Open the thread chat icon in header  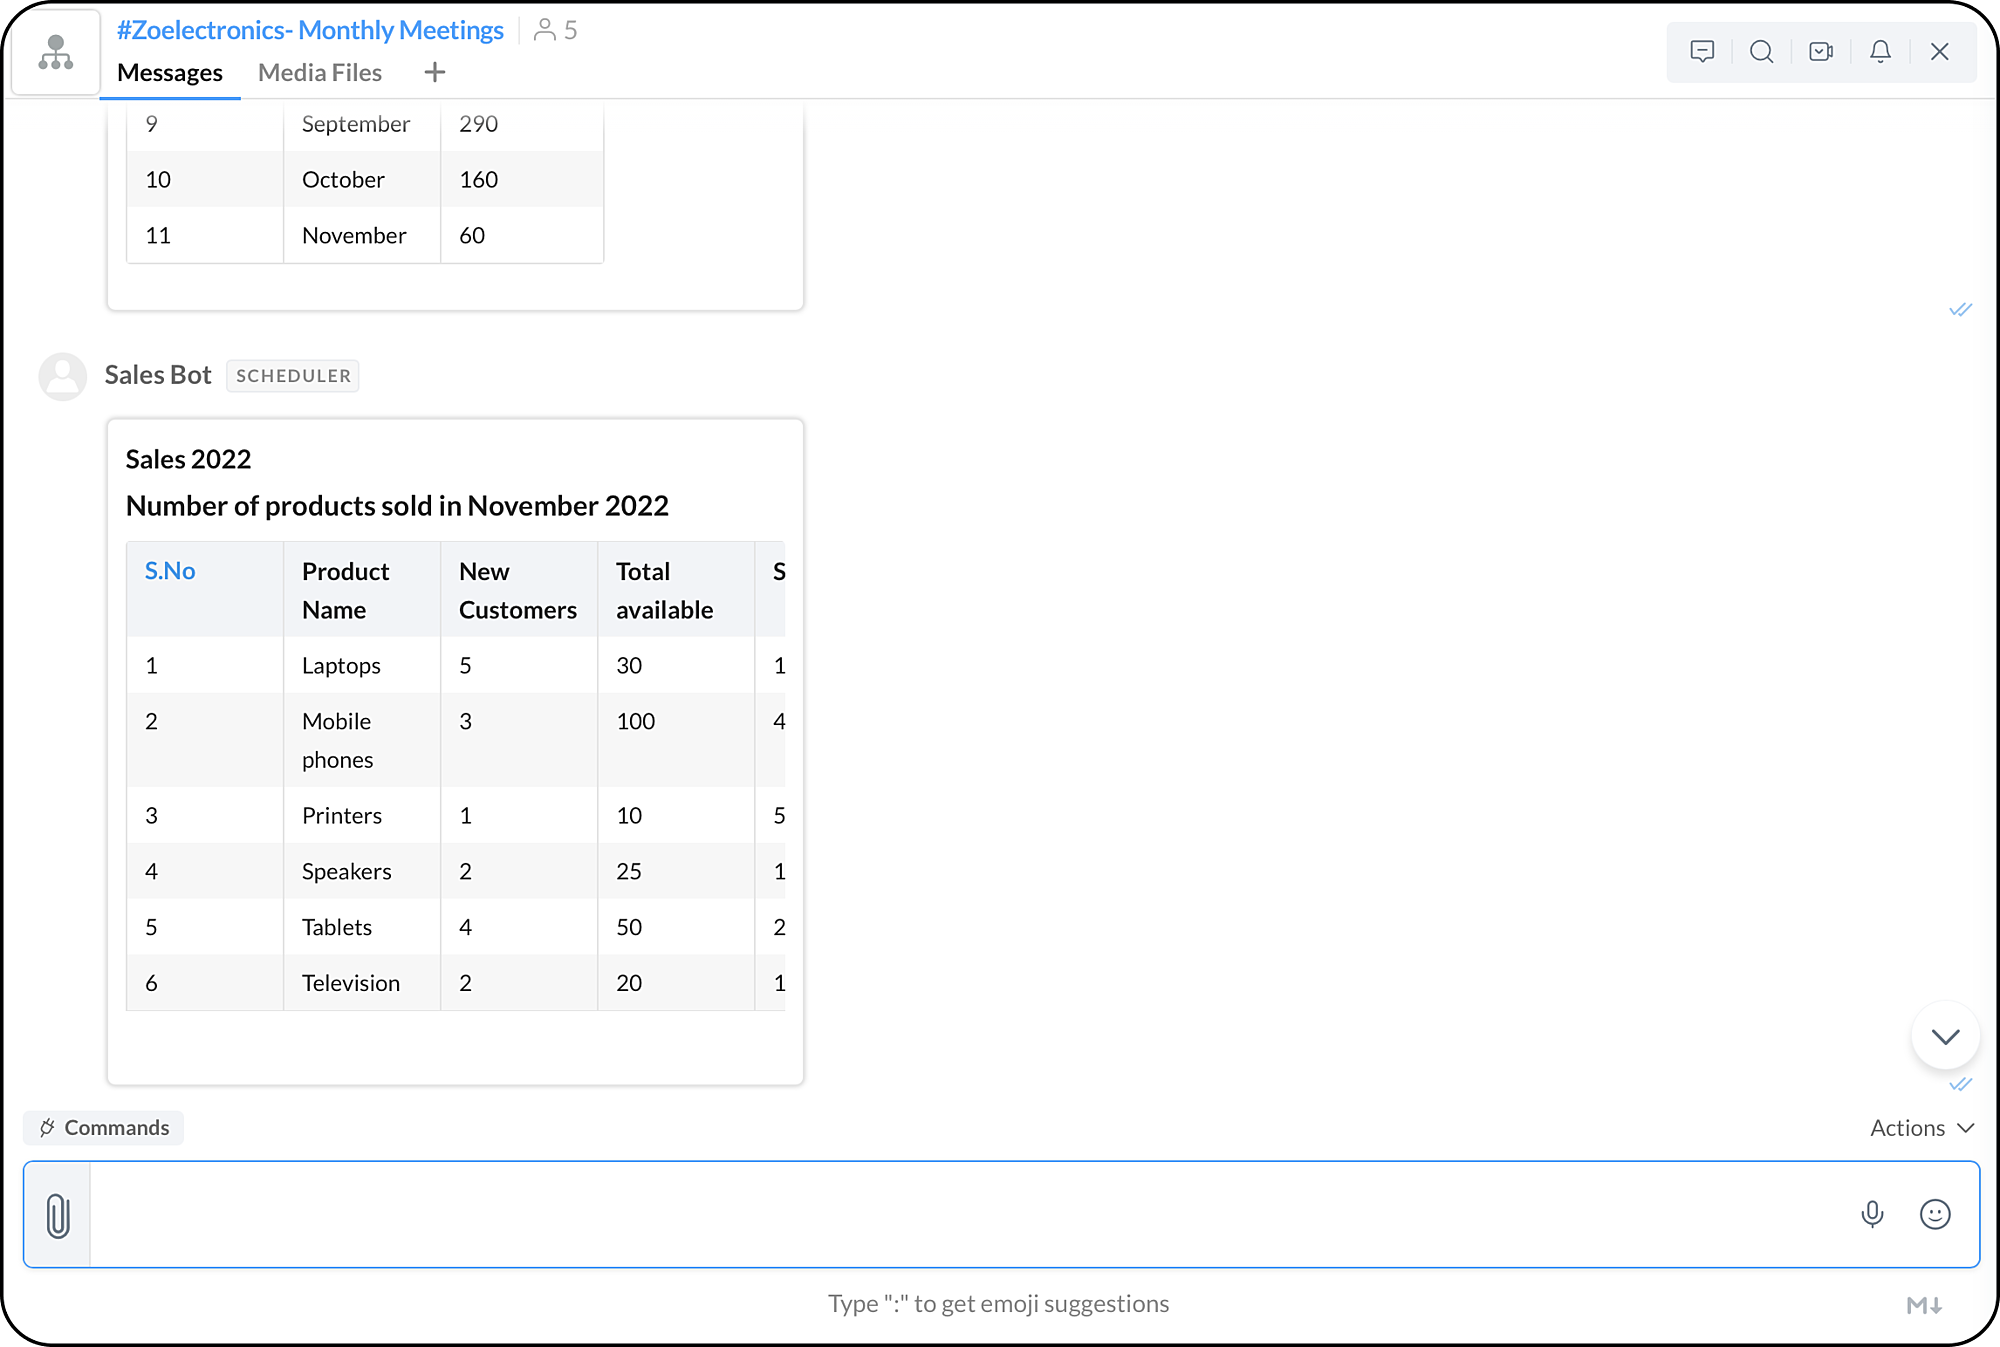click(1702, 52)
